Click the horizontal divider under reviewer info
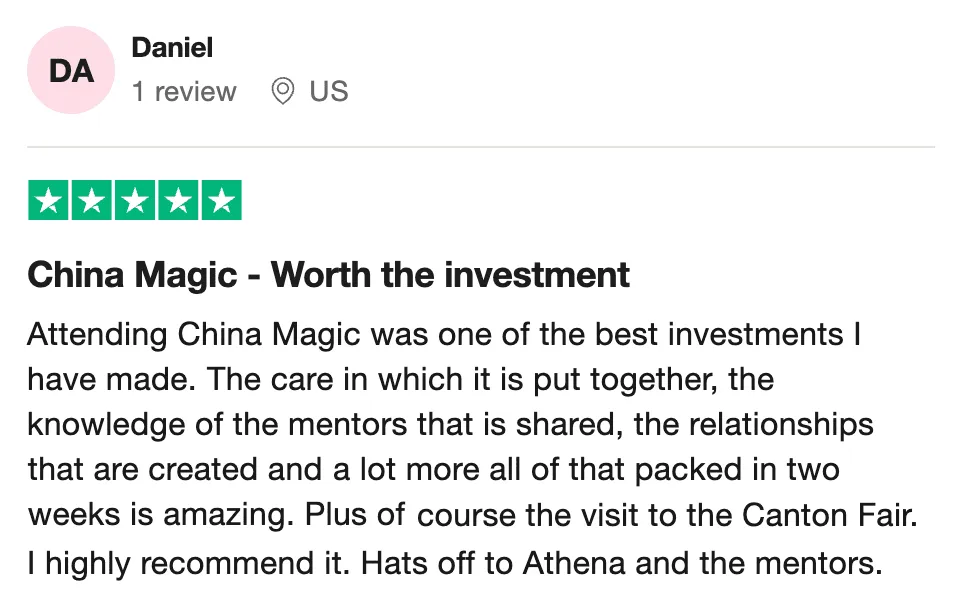Image resolution: width=962 pixels, height=608 pixels. coord(480,147)
